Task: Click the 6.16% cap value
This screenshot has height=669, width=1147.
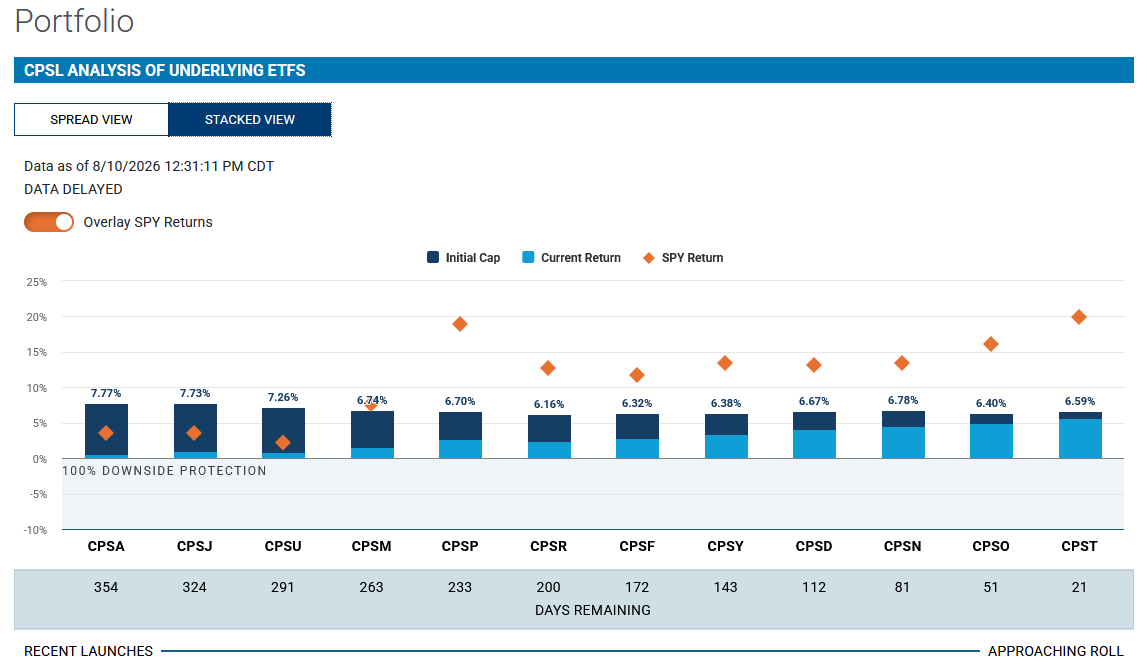Action: click(x=549, y=404)
